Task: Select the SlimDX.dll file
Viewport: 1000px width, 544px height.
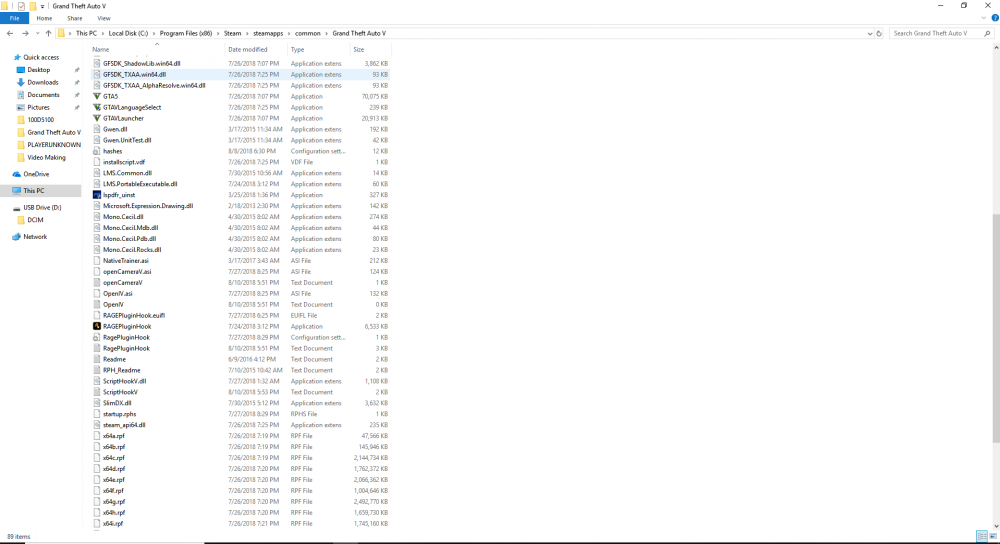Action: (117, 403)
